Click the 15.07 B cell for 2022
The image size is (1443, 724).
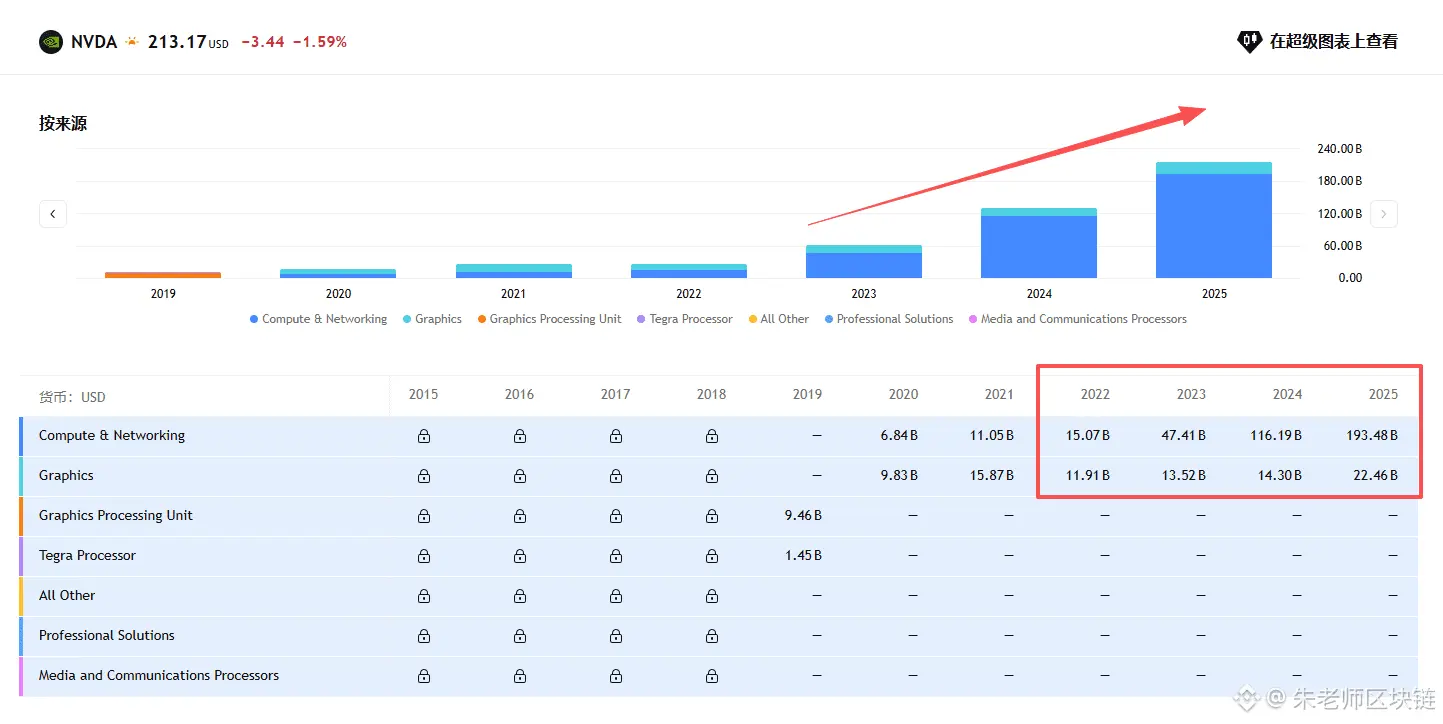pos(1087,436)
